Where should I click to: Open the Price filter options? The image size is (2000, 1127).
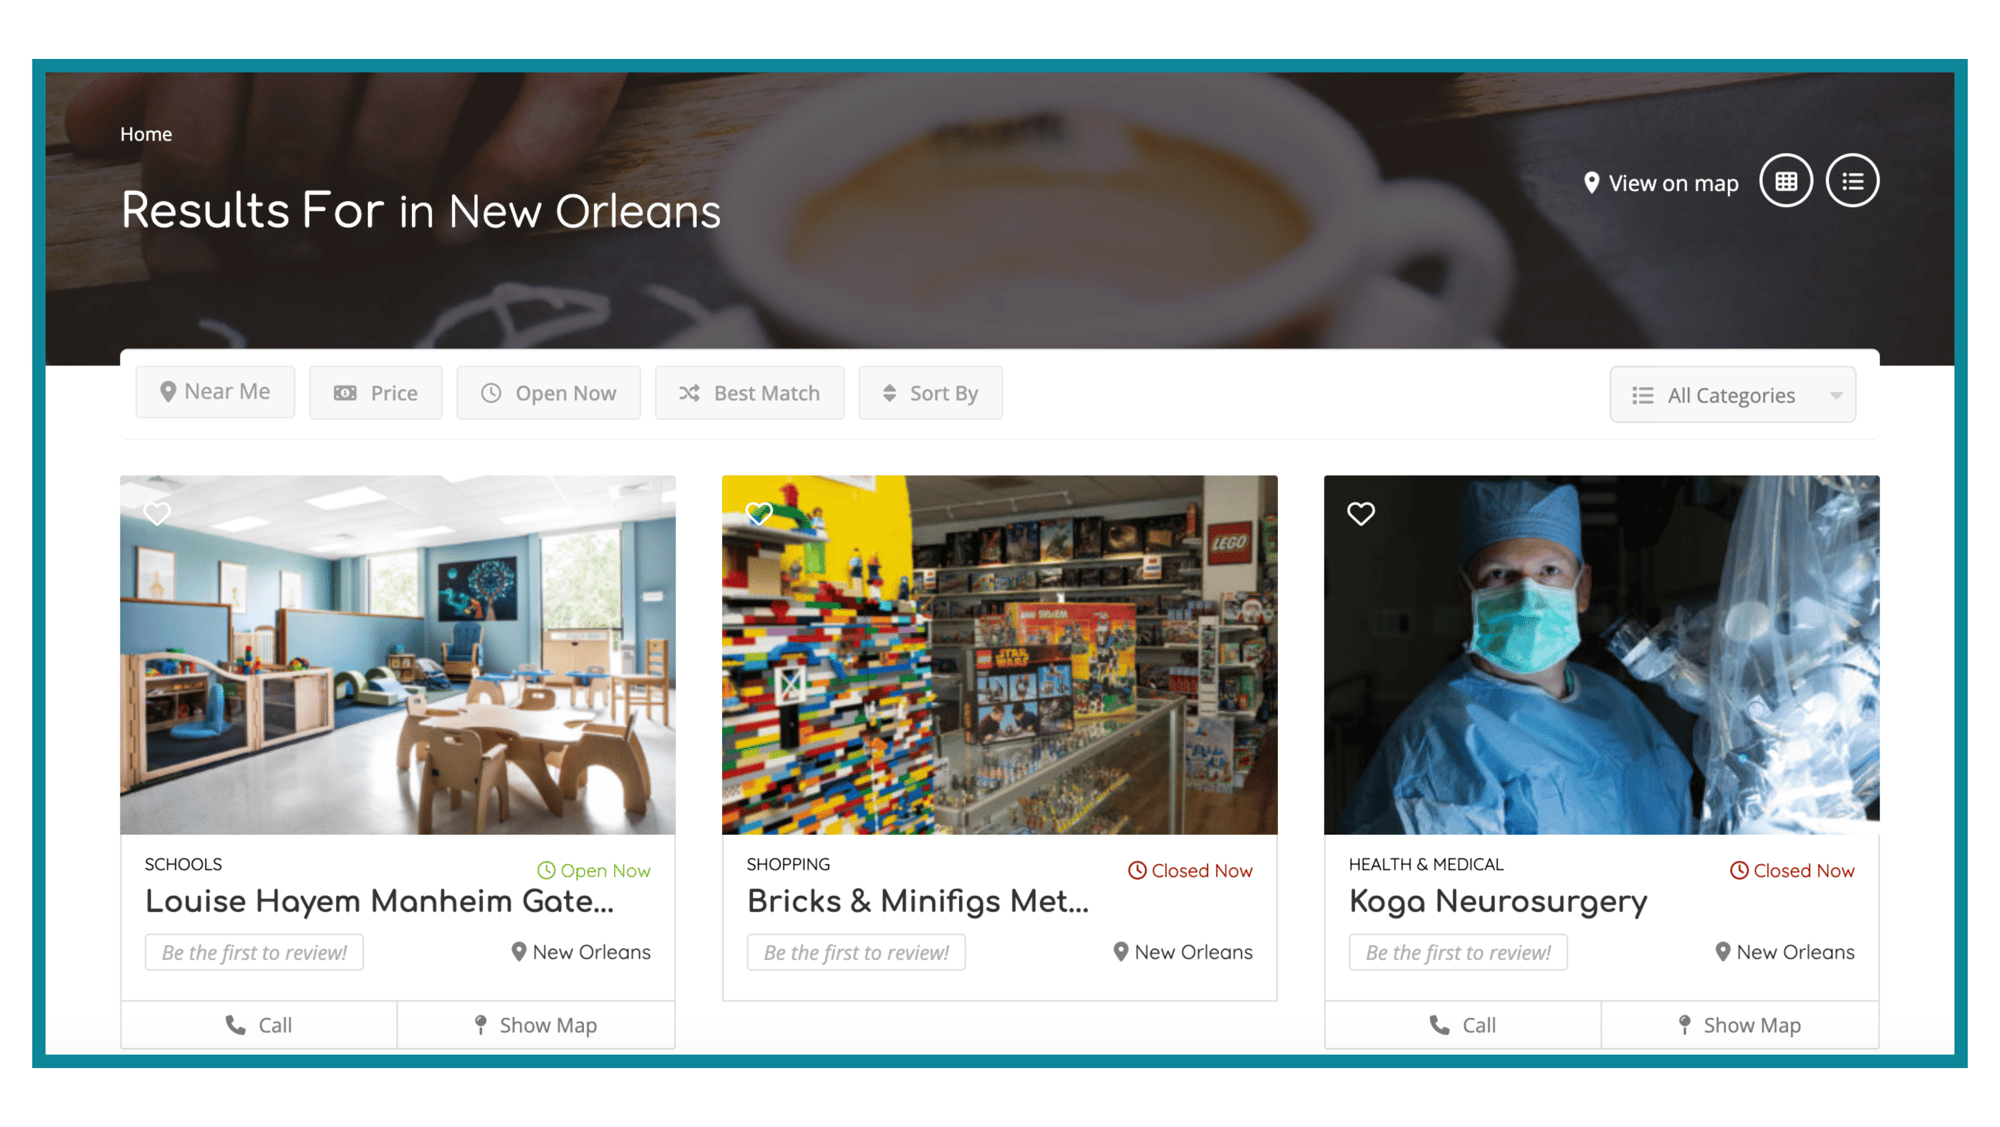point(375,393)
